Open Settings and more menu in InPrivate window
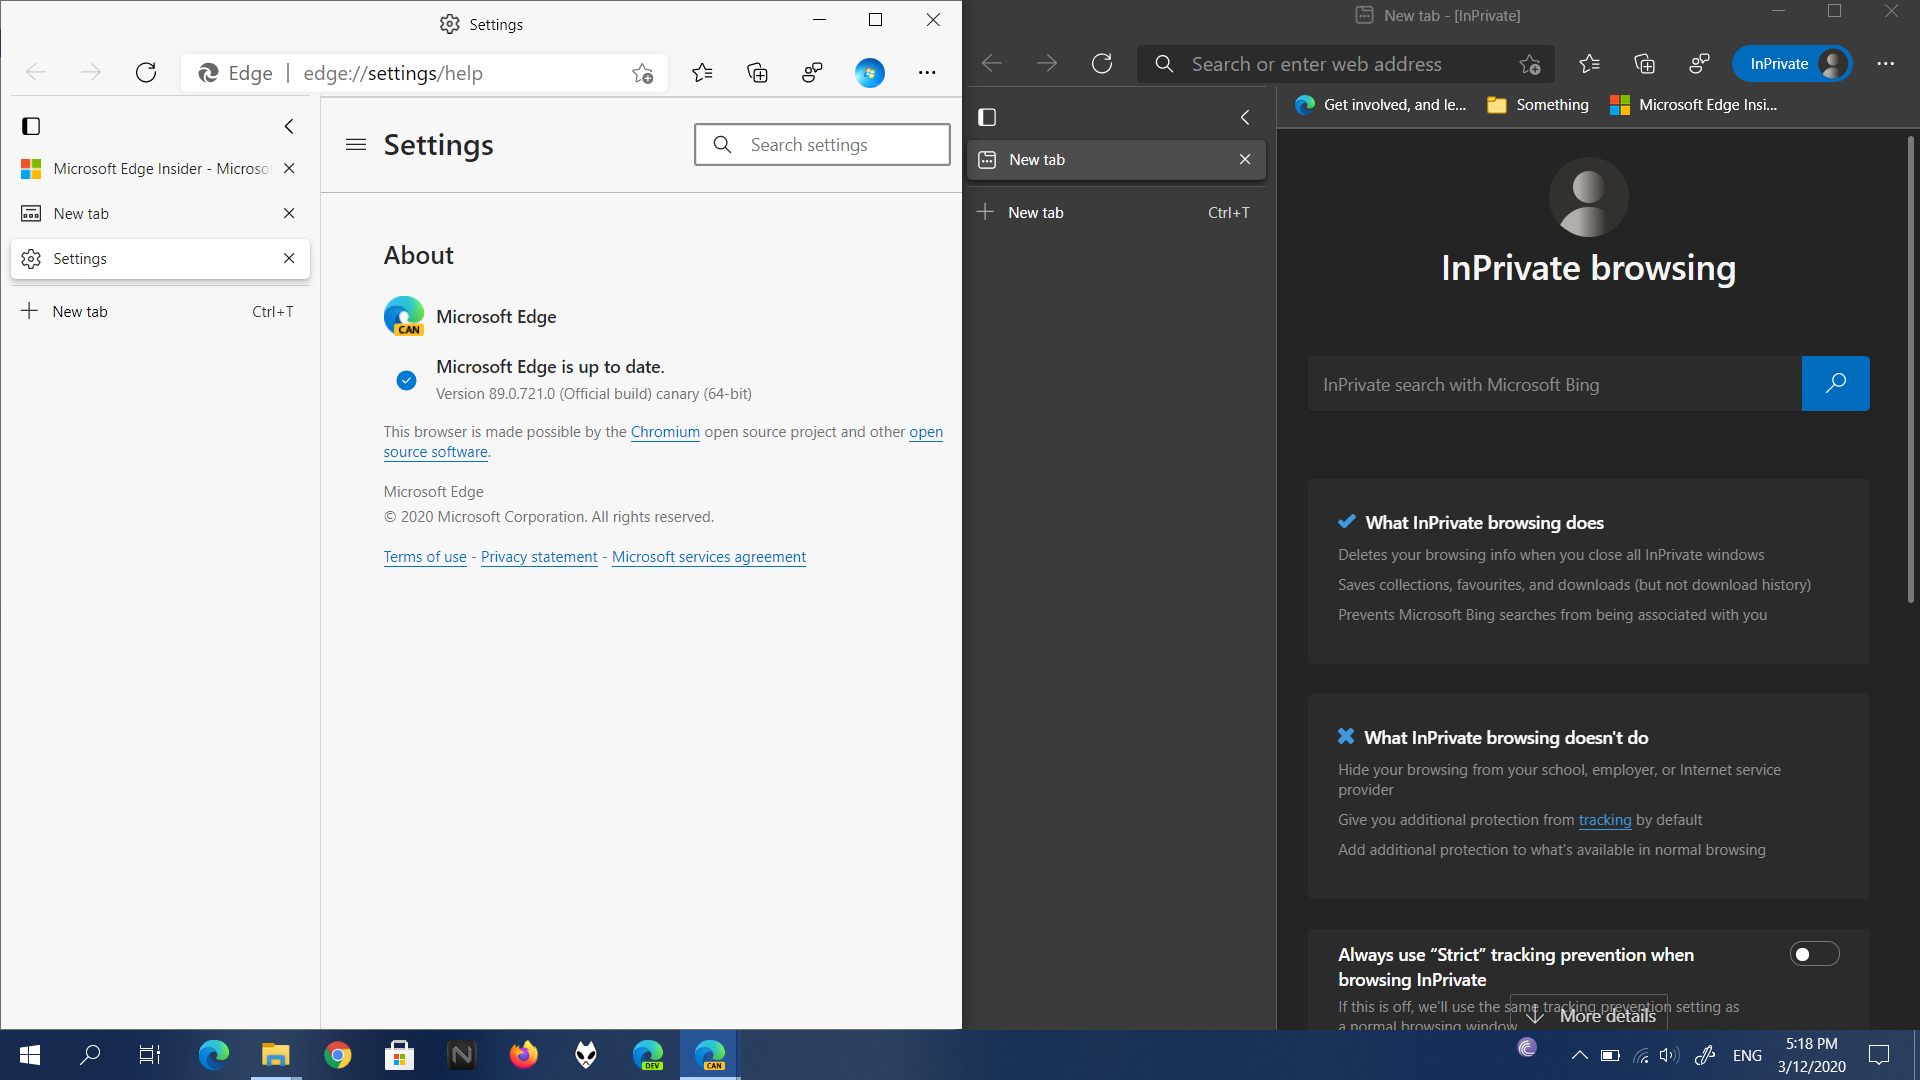1920x1080 pixels. [1886, 63]
